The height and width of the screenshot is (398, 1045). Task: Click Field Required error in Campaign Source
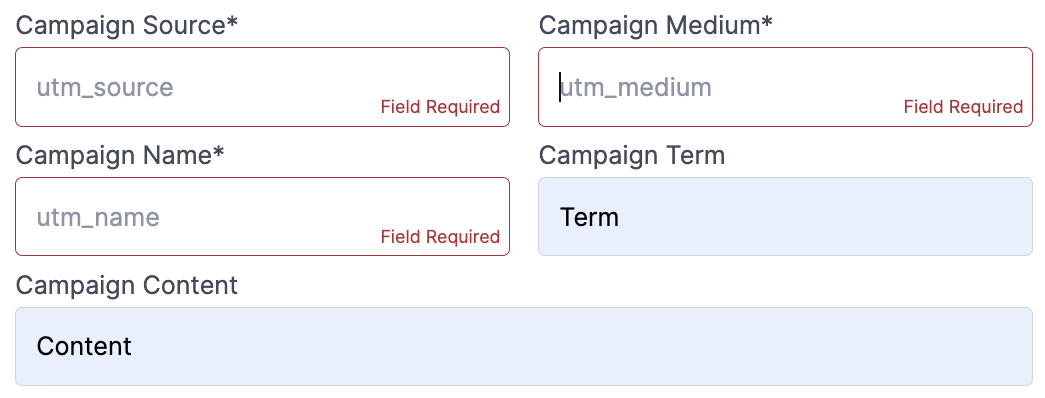coord(441,107)
